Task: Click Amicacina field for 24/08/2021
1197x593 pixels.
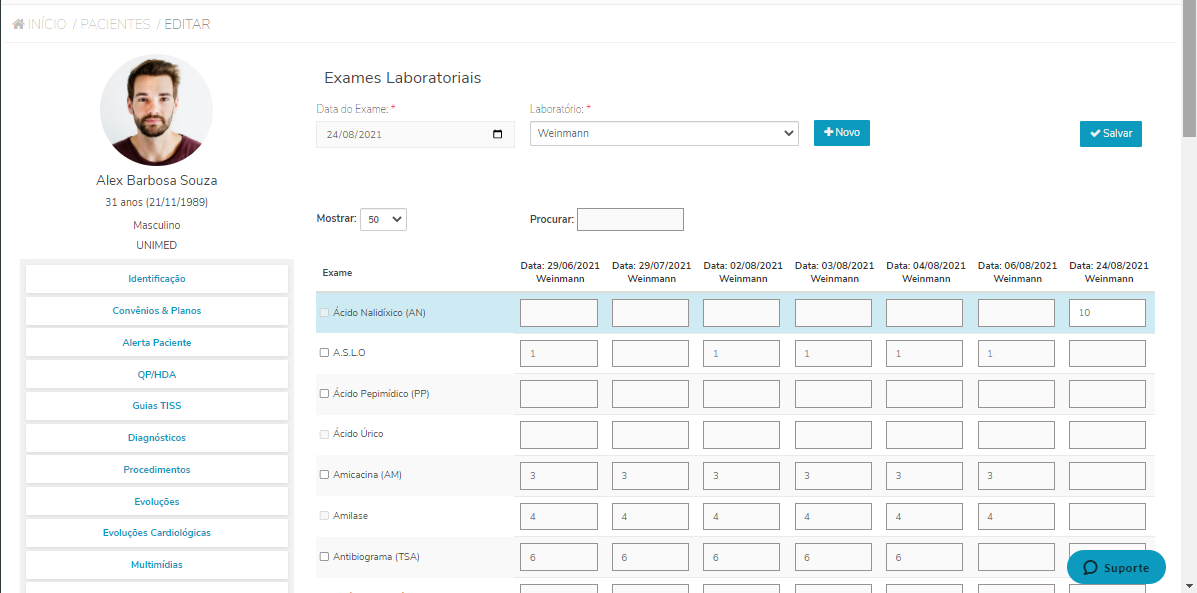Action: pos(1108,475)
